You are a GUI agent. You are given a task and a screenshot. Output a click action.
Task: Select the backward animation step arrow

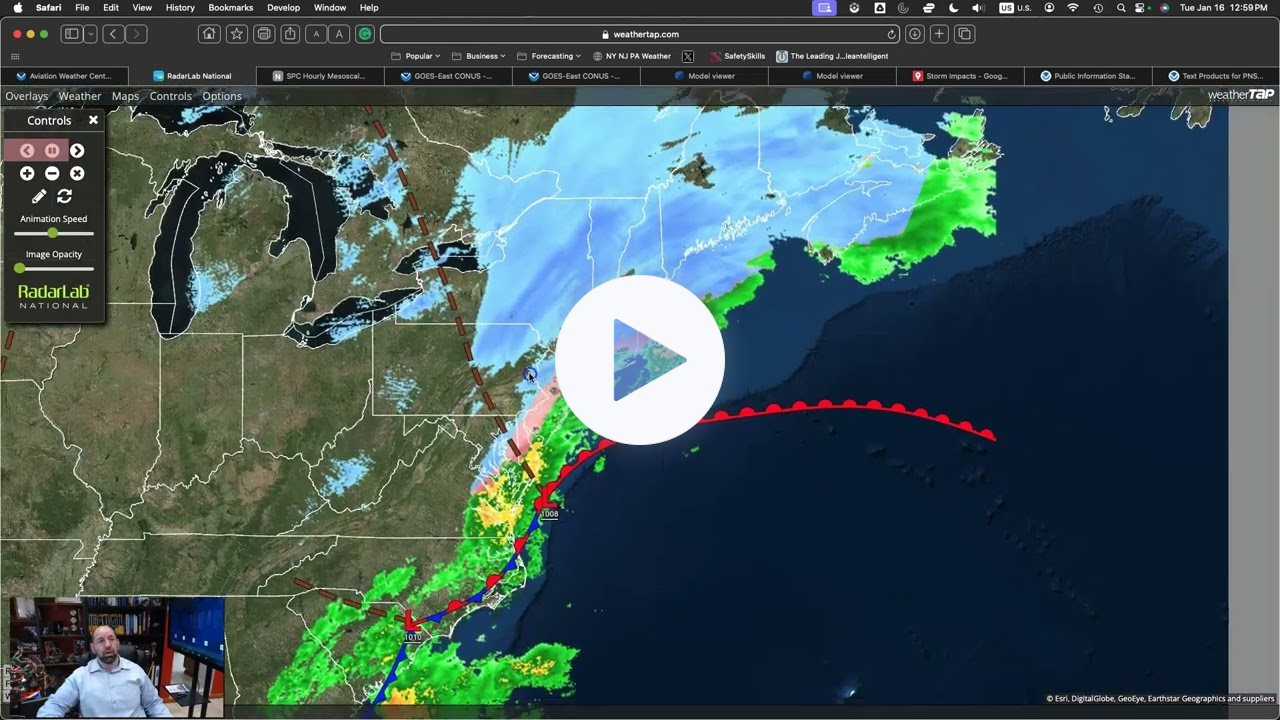27,150
